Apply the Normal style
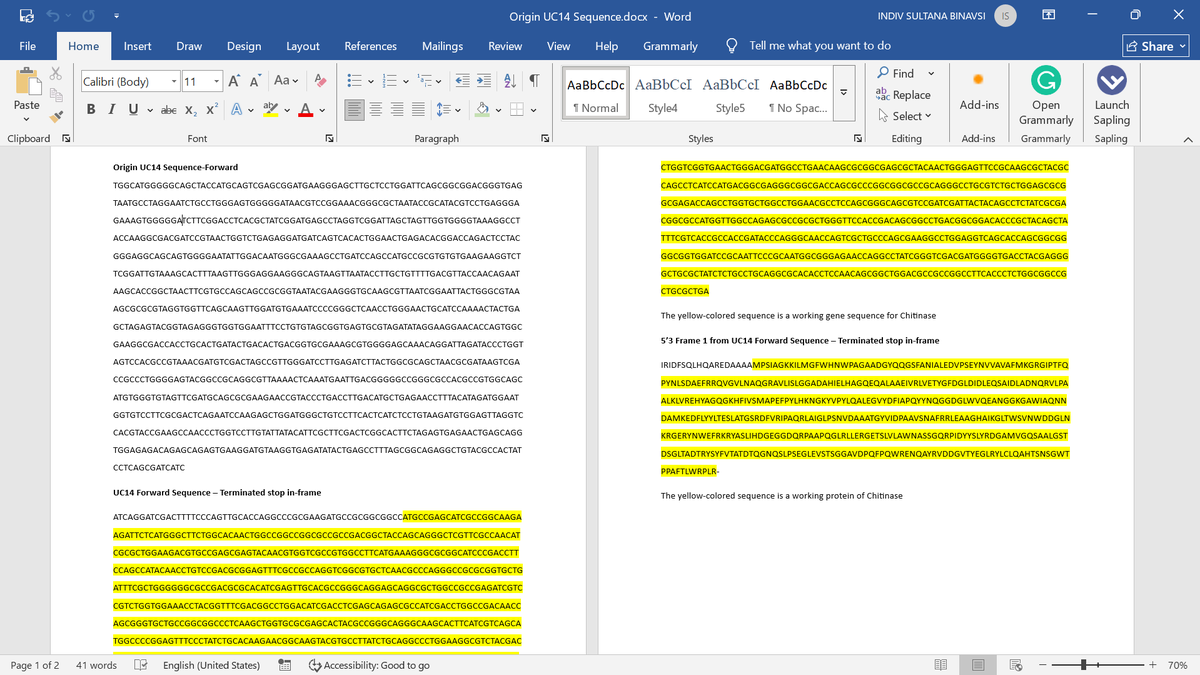1200x675 pixels. tap(594, 92)
